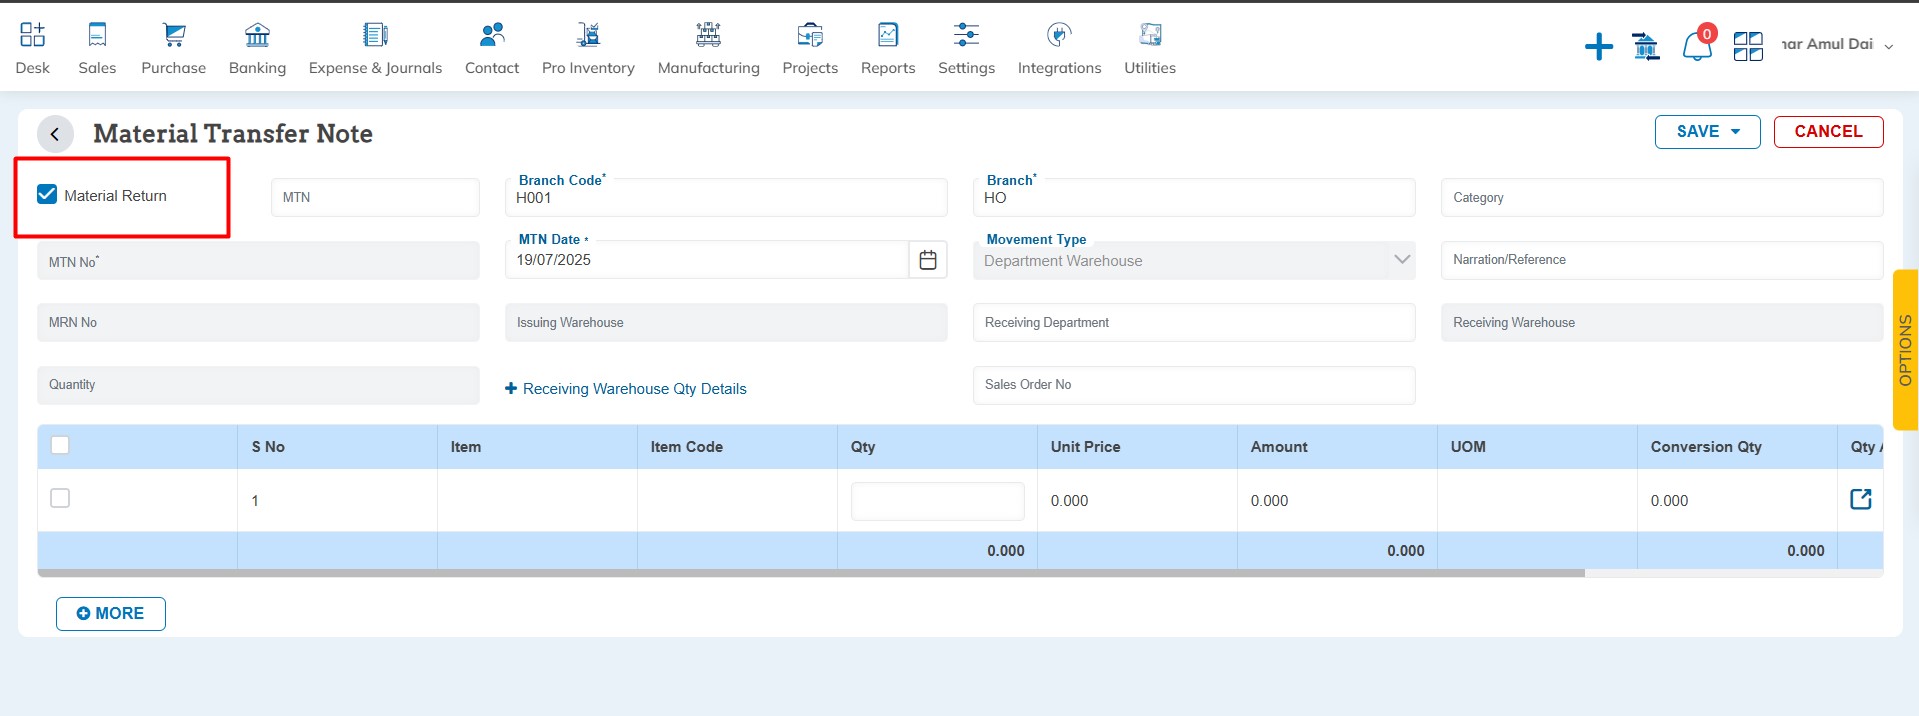Screen dimensions: 1919x716
Task: Open the Contact people icon
Action: 492,35
